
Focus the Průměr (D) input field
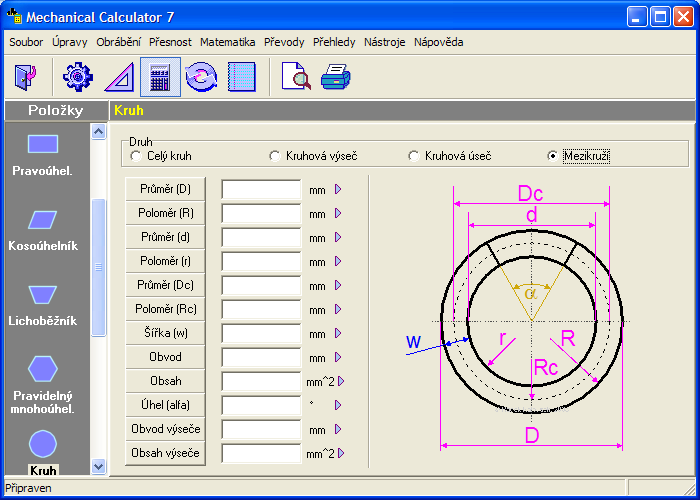[261, 189]
